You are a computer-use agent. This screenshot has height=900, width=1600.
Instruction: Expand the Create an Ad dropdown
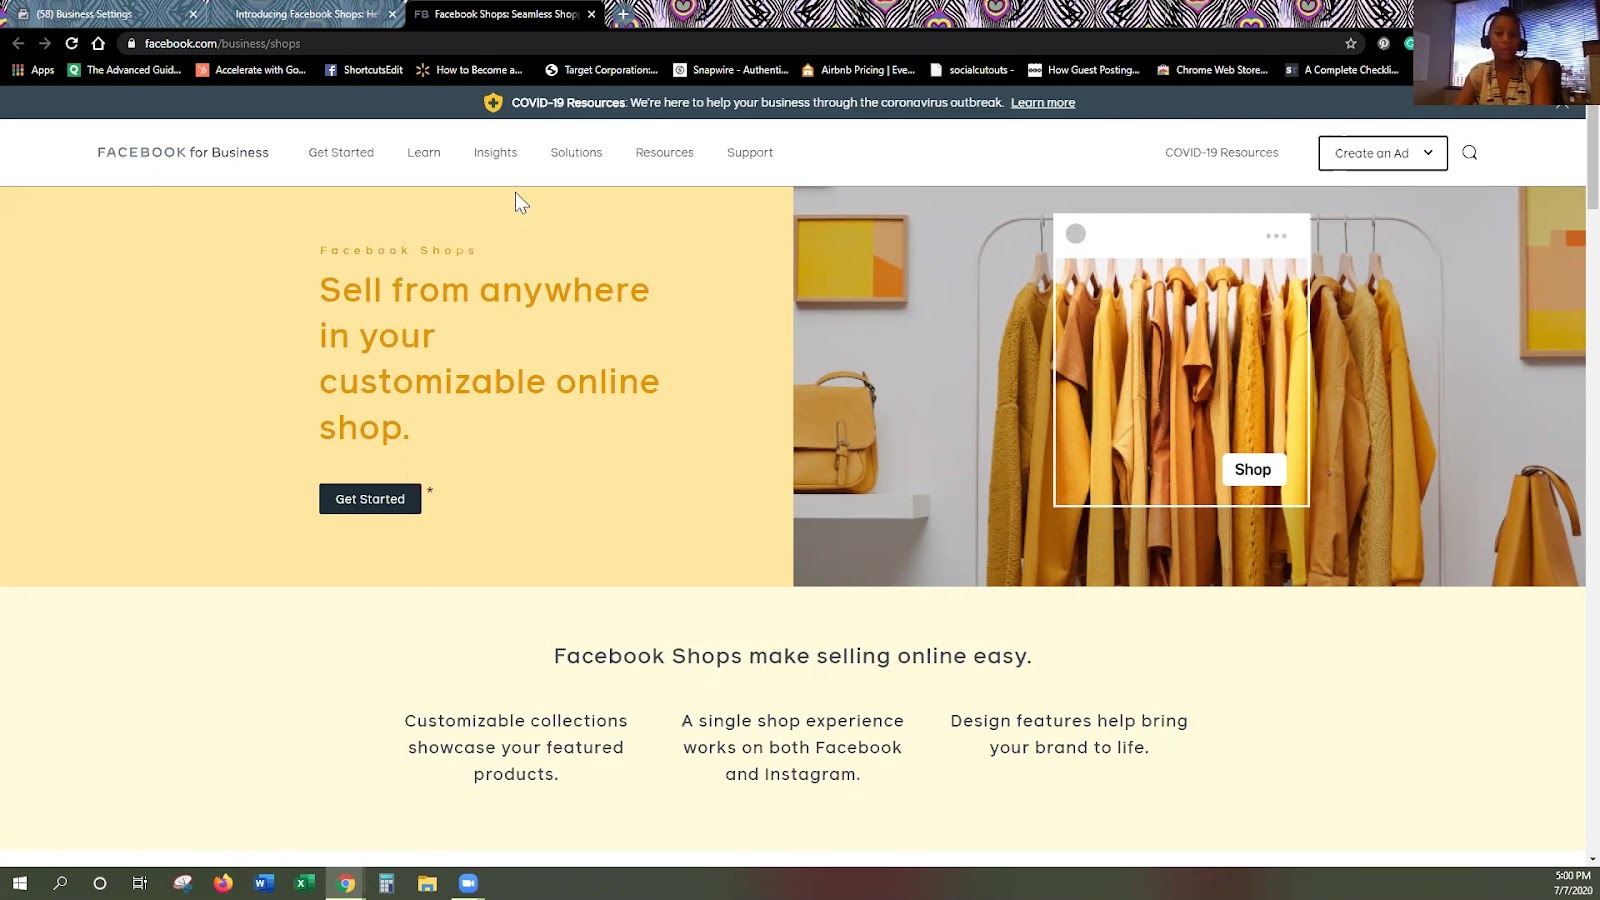click(1383, 153)
